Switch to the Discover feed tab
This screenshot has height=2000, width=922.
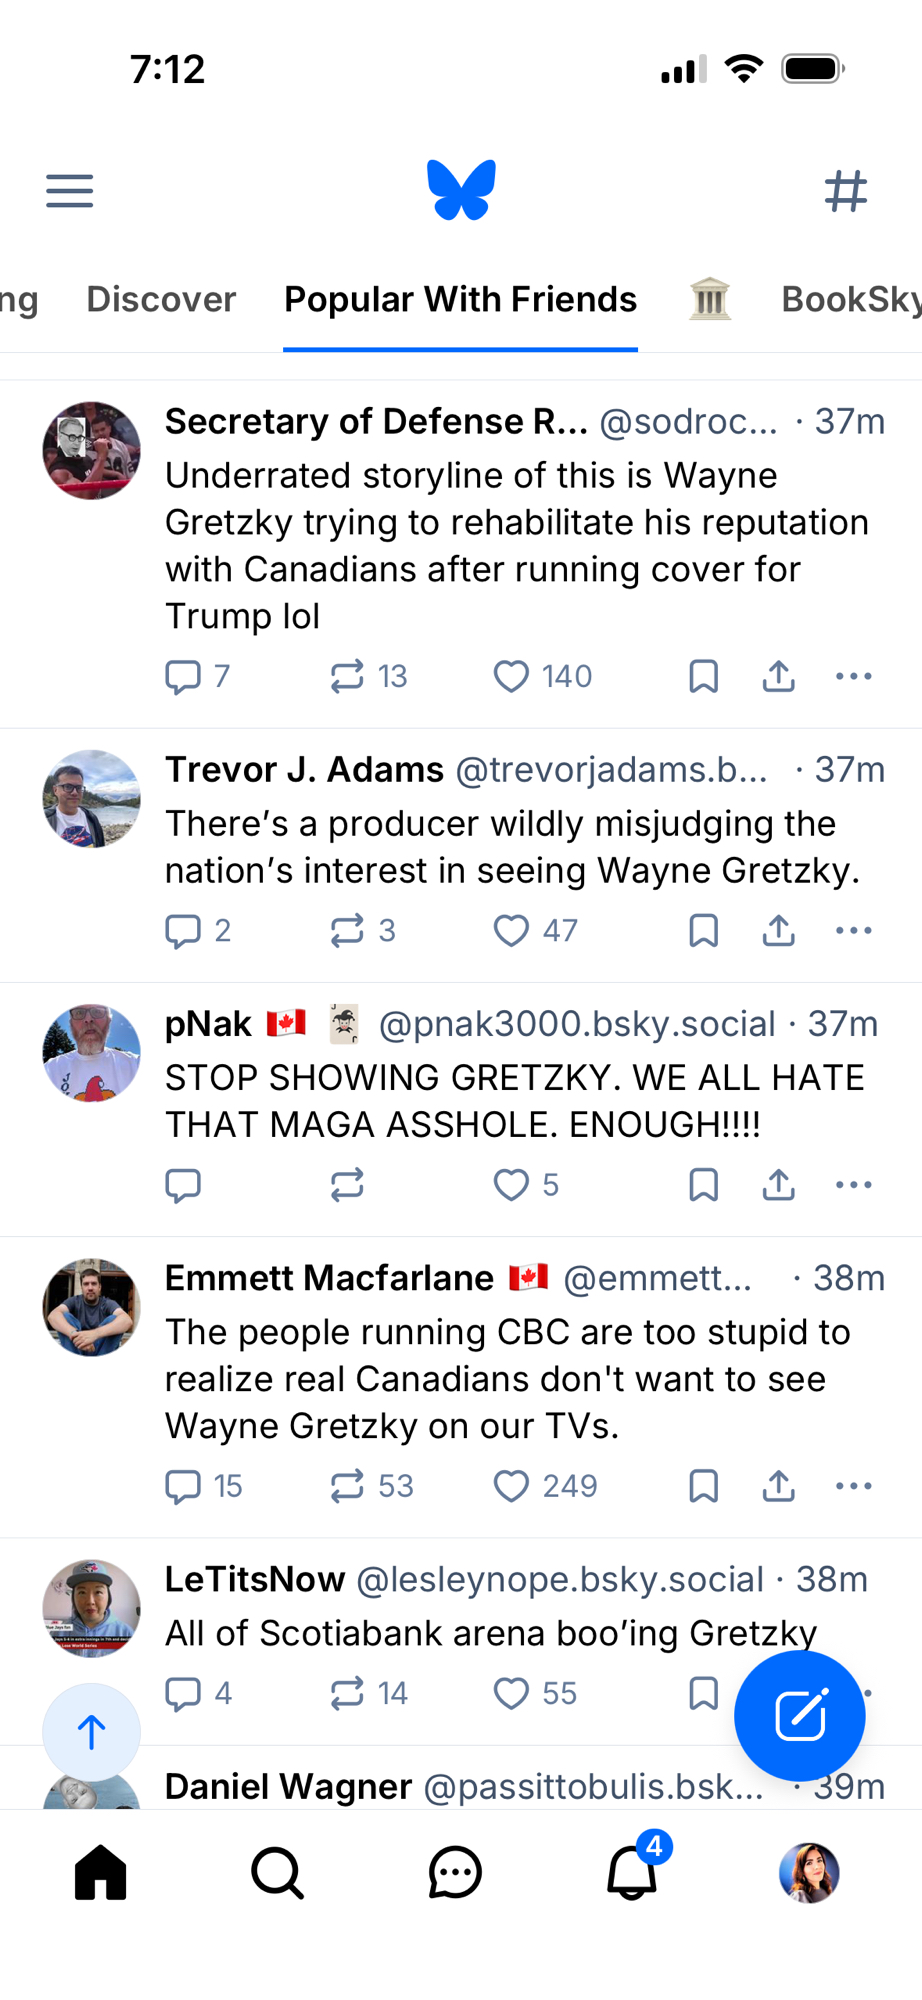point(161,299)
